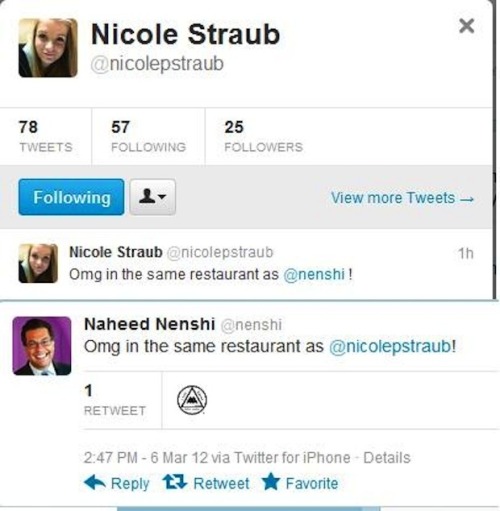Open the View more Tweets link

coord(402,198)
